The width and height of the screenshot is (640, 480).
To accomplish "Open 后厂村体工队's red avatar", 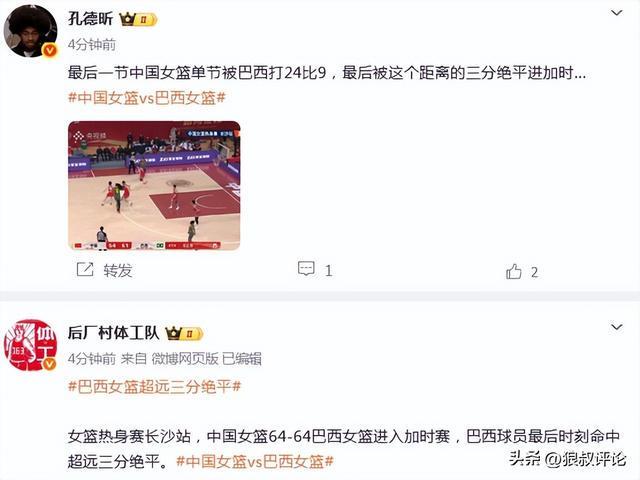I will coord(31,345).
